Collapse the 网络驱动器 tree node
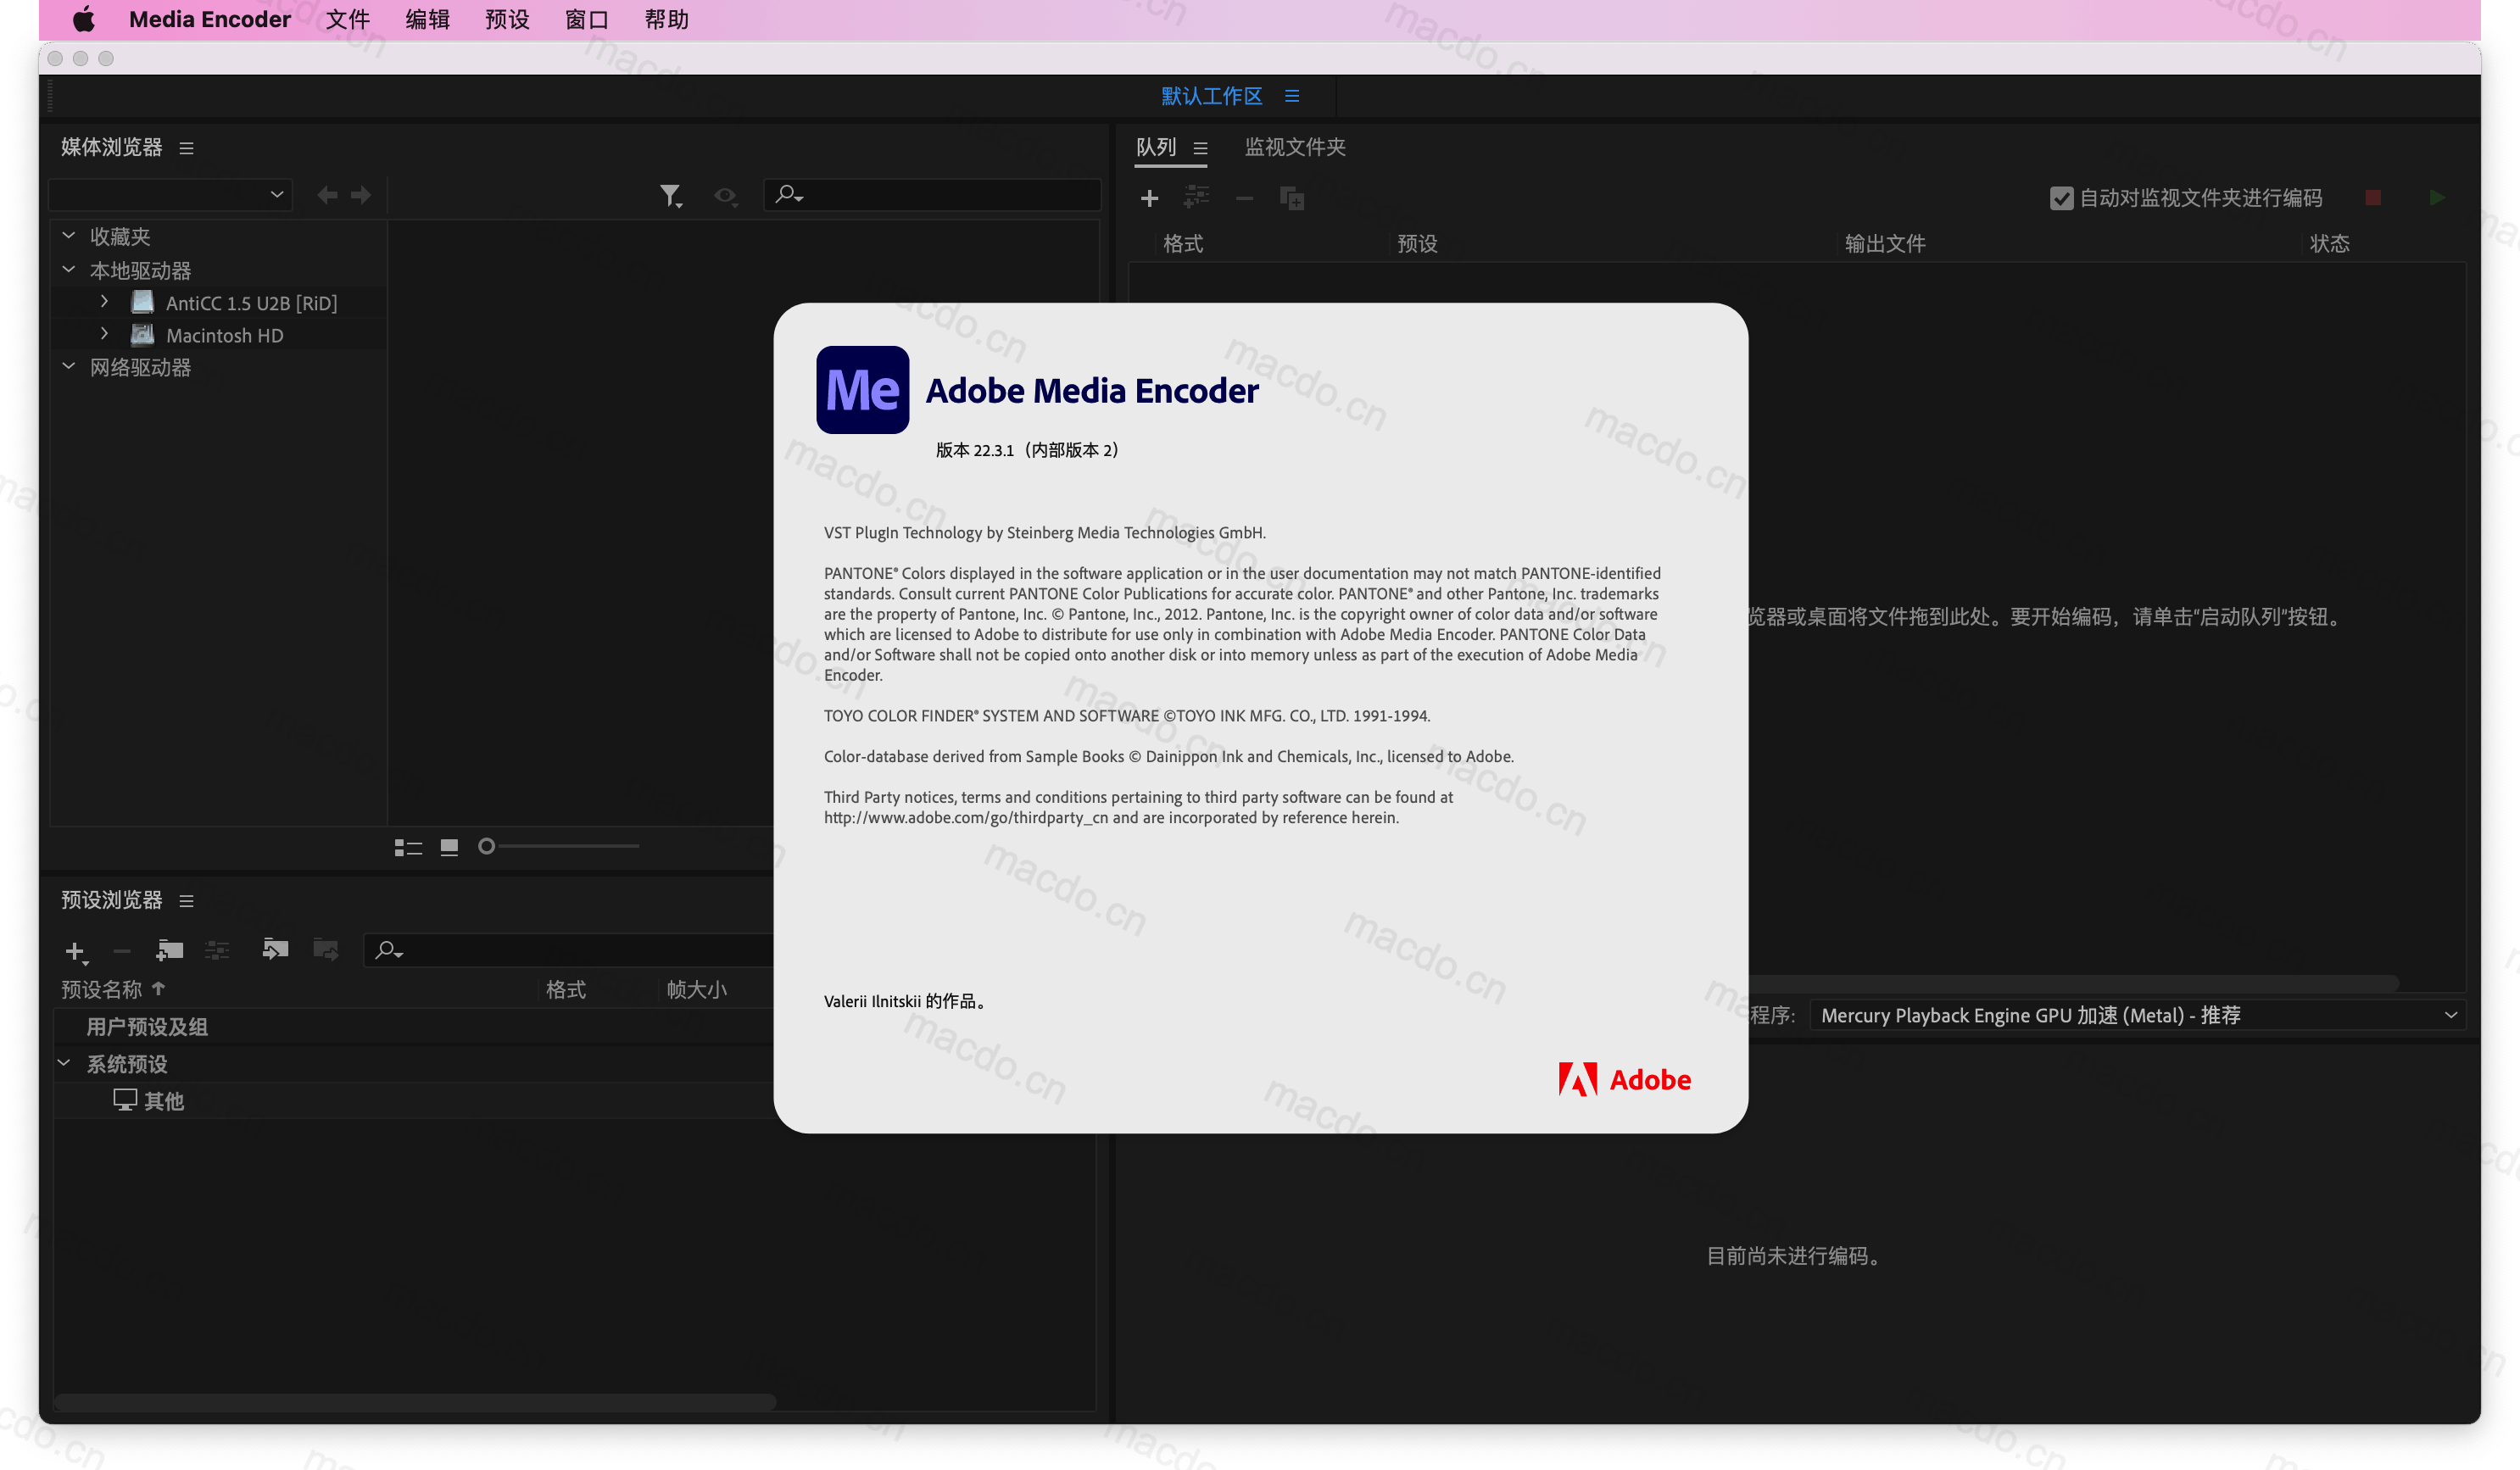 pyautogui.click(x=69, y=367)
